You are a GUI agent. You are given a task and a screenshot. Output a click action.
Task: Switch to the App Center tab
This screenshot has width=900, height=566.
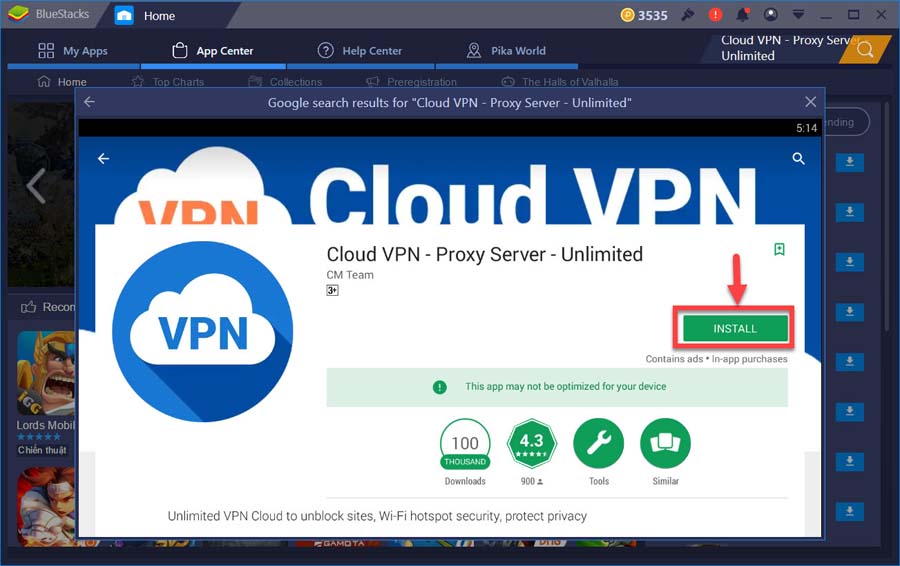click(x=213, y=51)
